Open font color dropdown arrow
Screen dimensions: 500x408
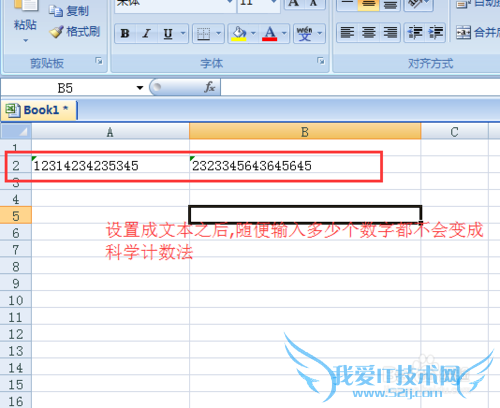tap(284, 33)
